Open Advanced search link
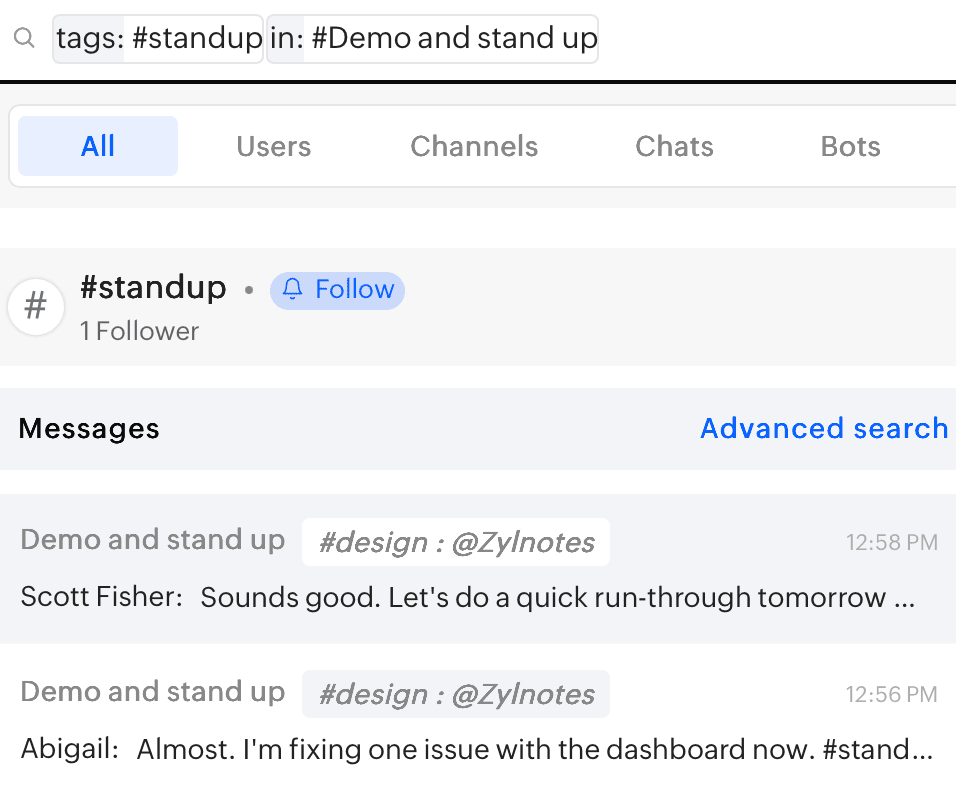Image resolution: width=956 pixels, height=788 pixels. coord(824,428)
